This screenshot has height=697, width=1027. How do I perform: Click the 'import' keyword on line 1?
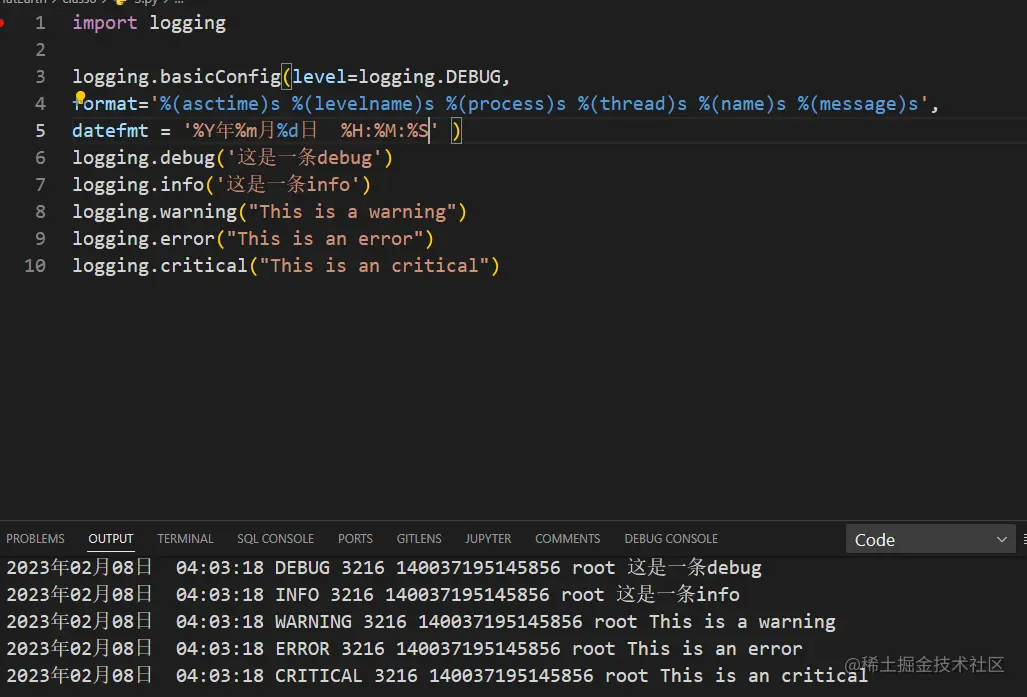coord(105,23)
